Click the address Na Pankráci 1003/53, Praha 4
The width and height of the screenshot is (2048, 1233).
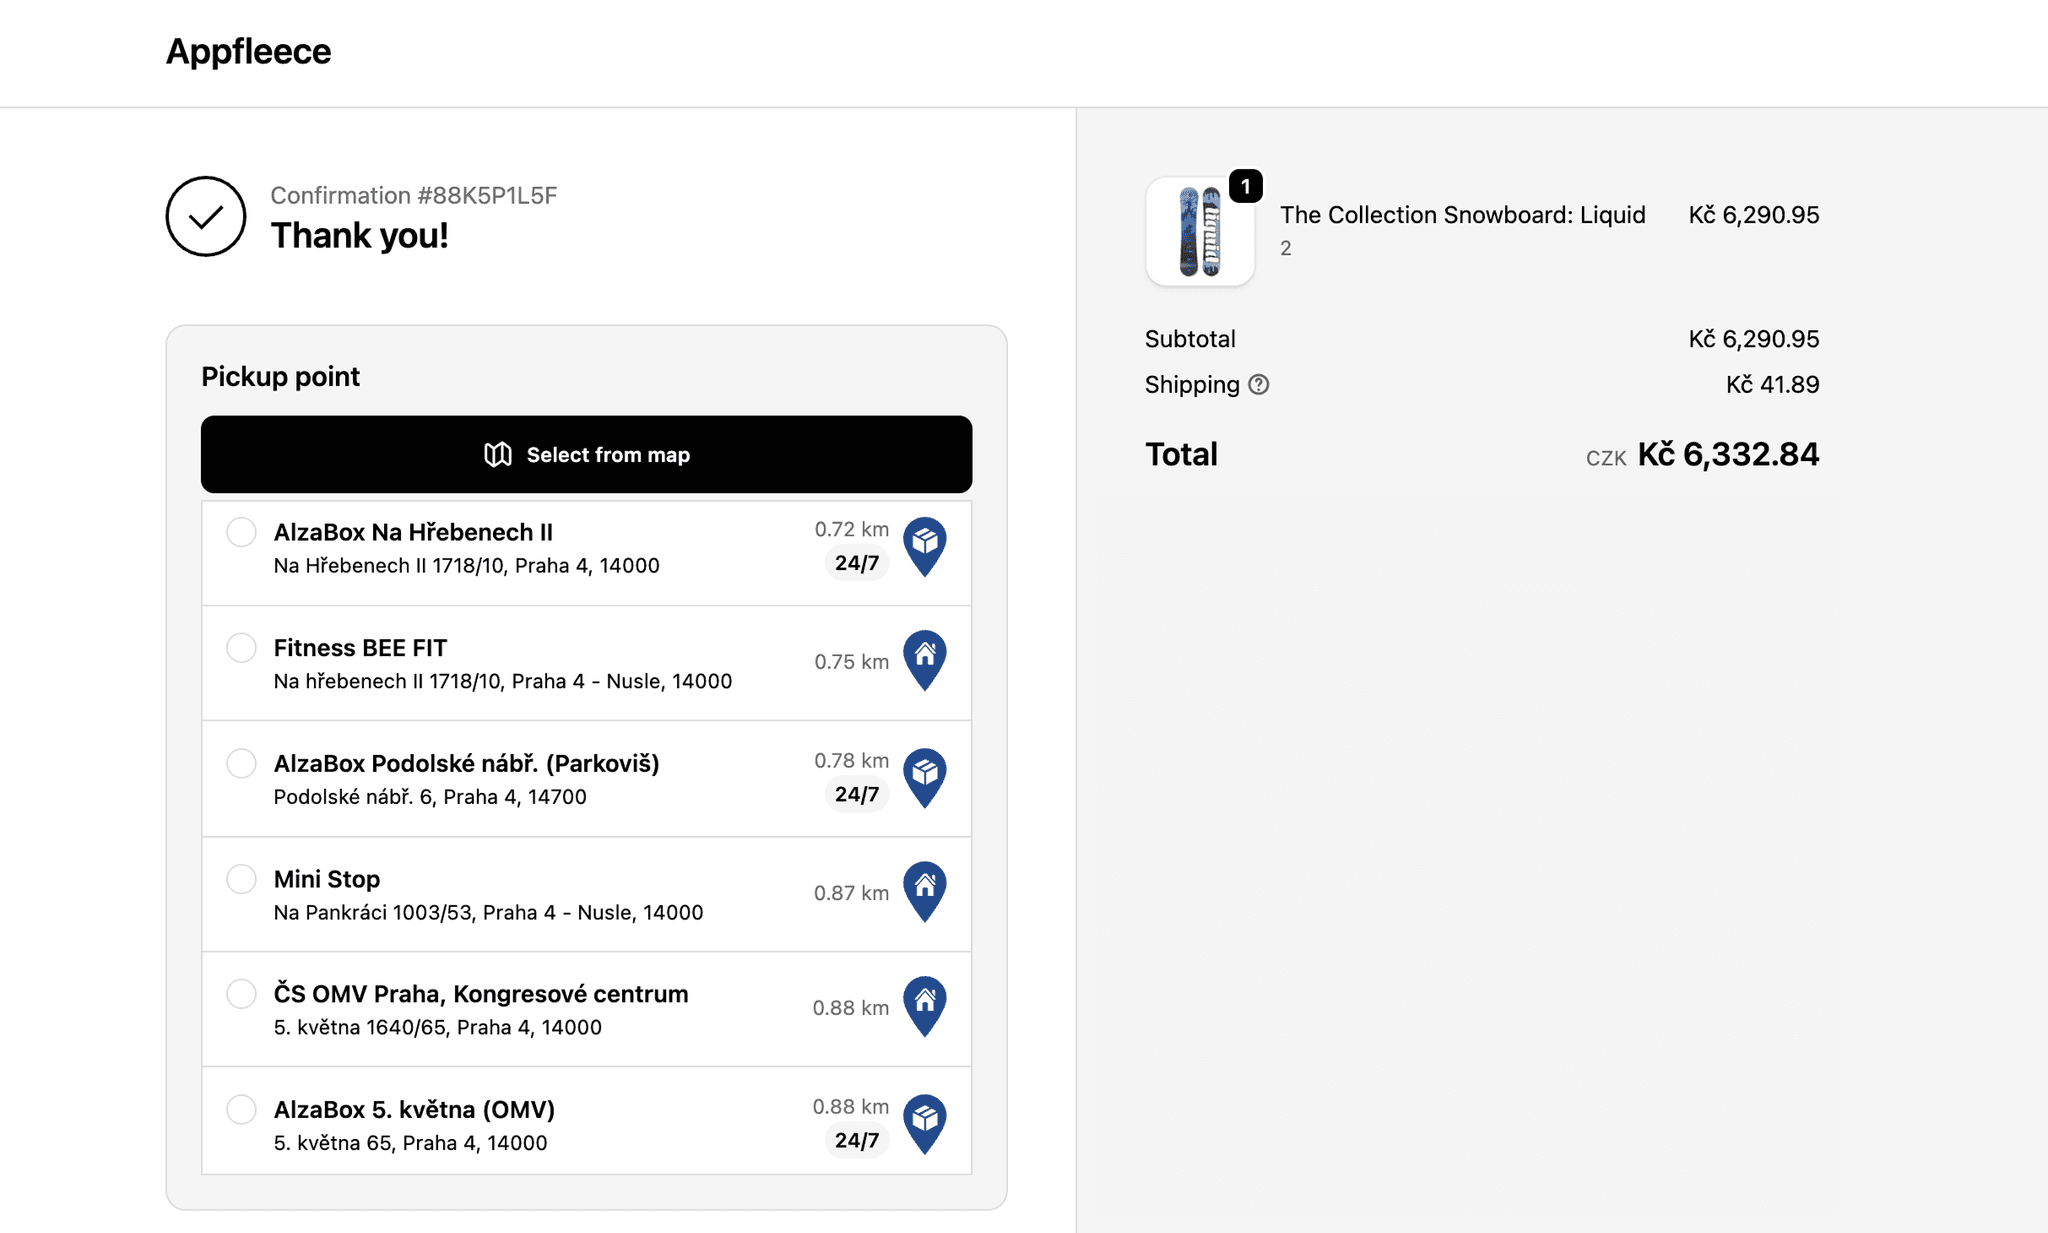click(488, 912)
